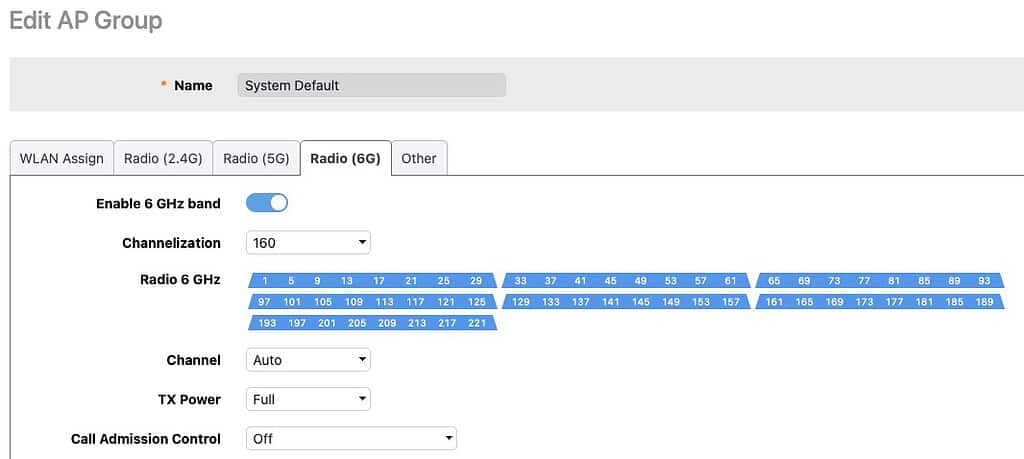Screen dimensions: 1024x459
Task: Open the Channel Auto dropdown
Action: pyautogui.click(x=308, y=360)
